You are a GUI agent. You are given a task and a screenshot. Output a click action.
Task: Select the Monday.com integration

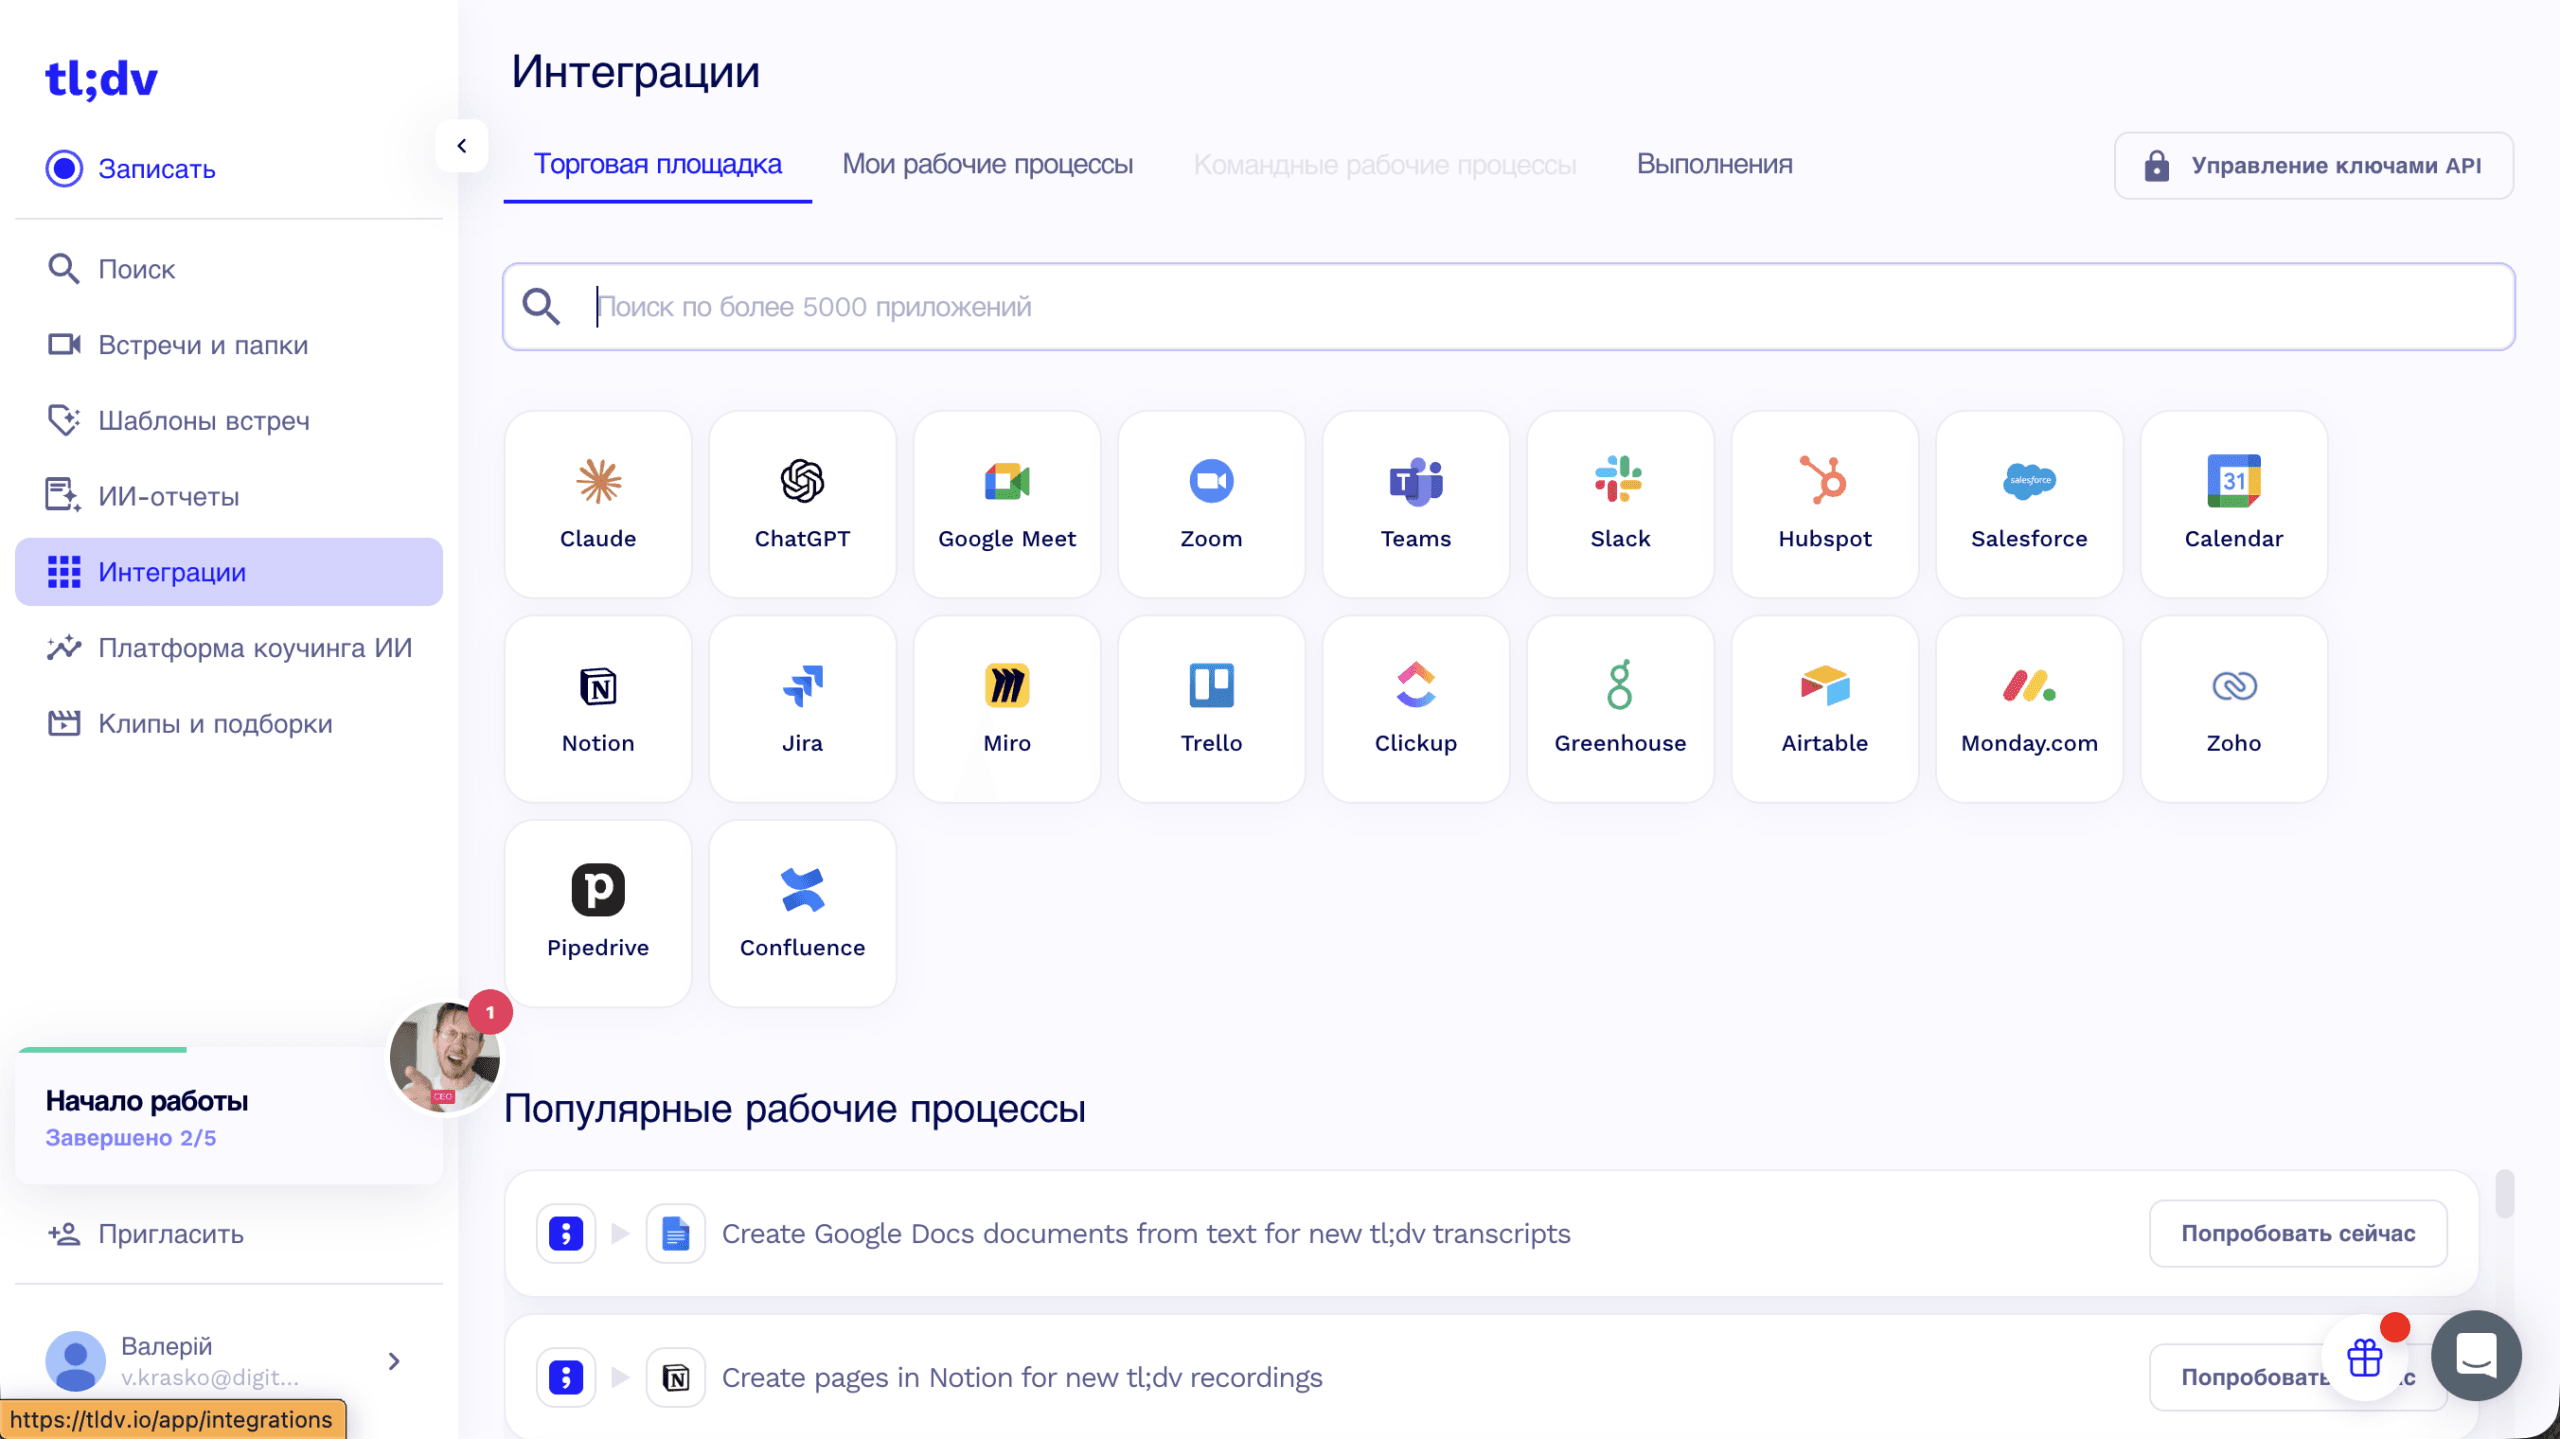point(2029,709)
